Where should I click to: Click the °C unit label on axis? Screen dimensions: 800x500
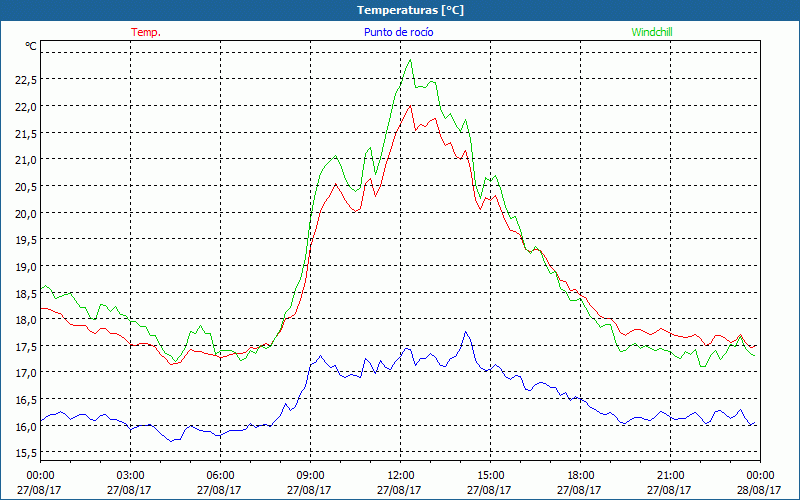click(x=31, y=46)
